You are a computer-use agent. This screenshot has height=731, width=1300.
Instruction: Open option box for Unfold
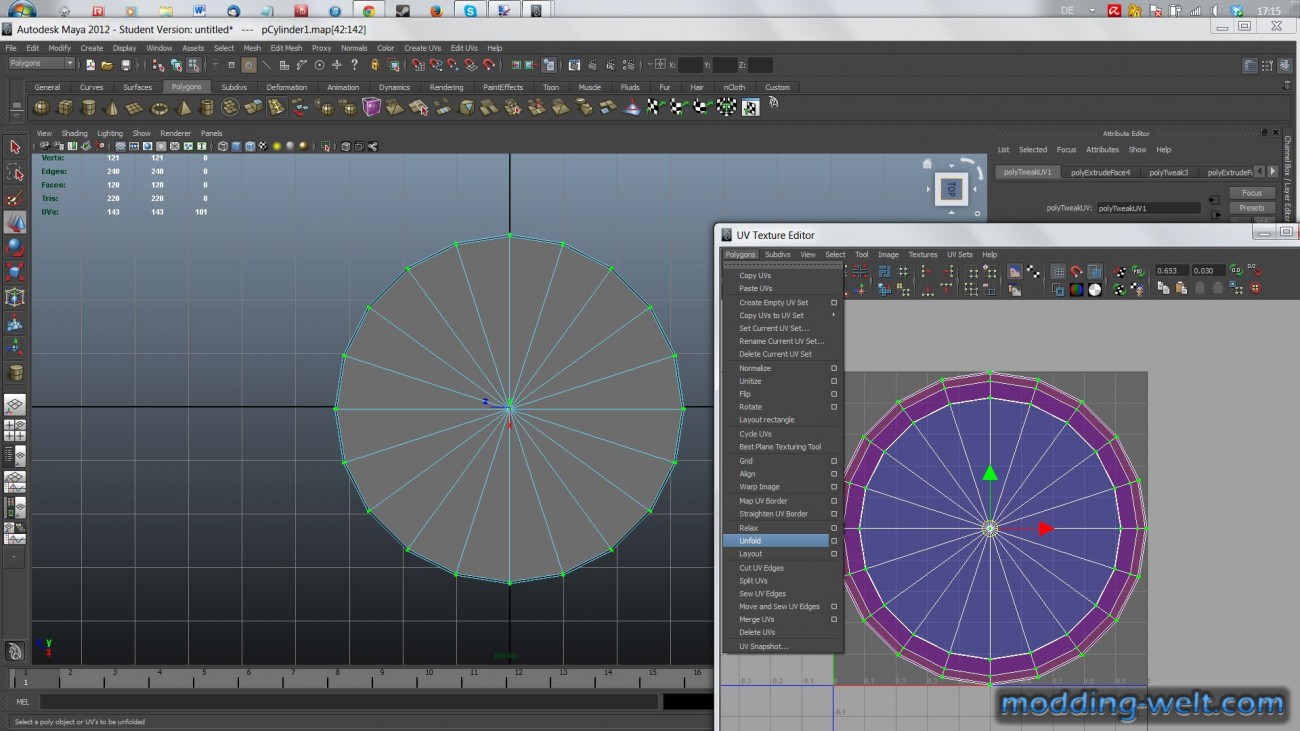834,541
